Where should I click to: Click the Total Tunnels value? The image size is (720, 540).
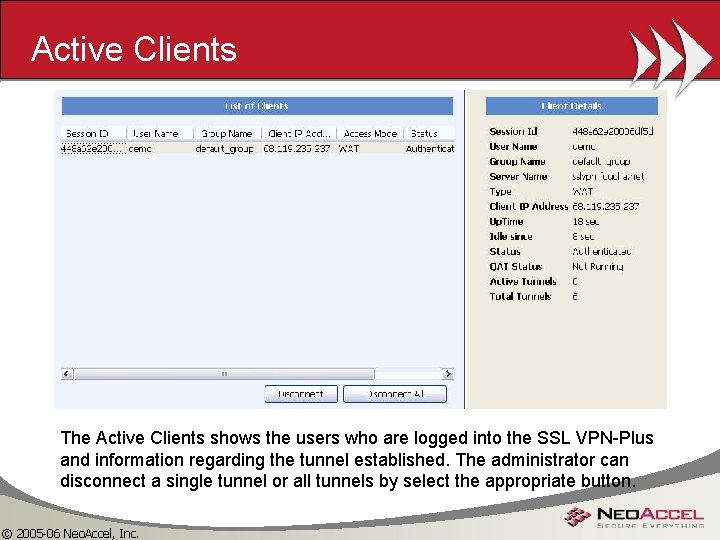click(575, 297)
